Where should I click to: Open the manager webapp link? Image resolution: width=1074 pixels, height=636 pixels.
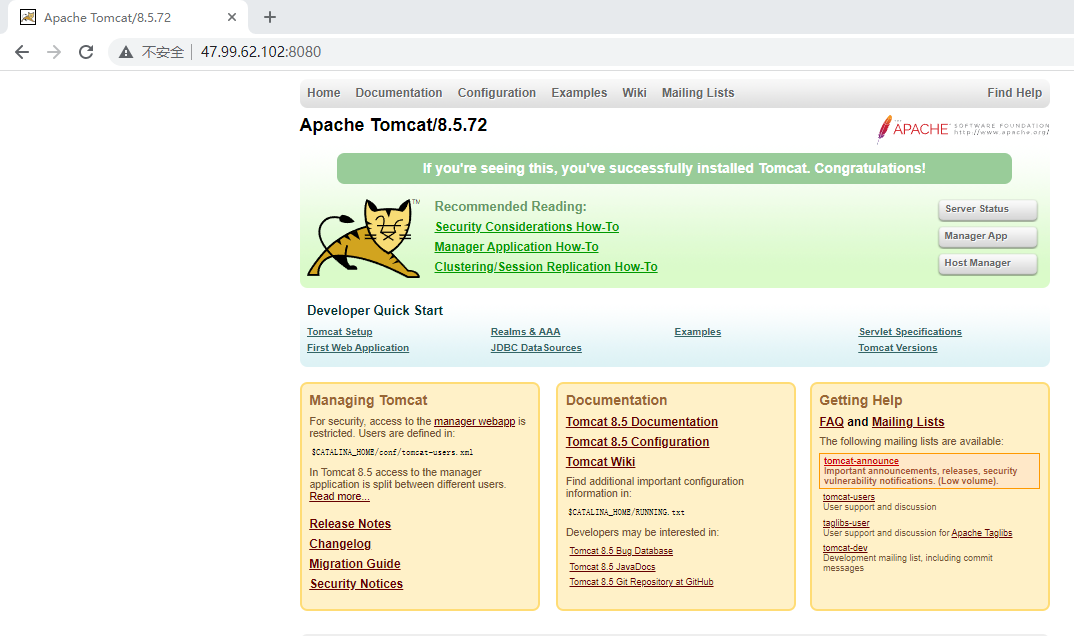pos(474,421)
